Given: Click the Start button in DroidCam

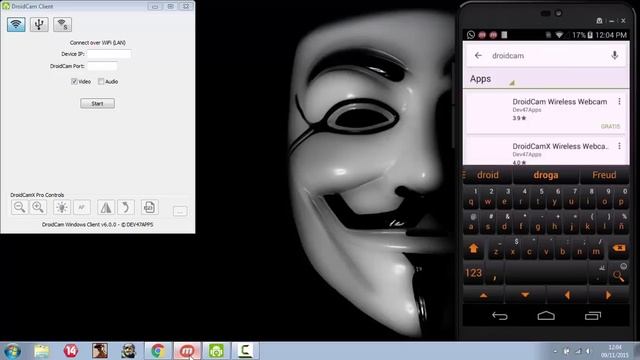Looking at the screenshot, I should (x=97, y=103).
